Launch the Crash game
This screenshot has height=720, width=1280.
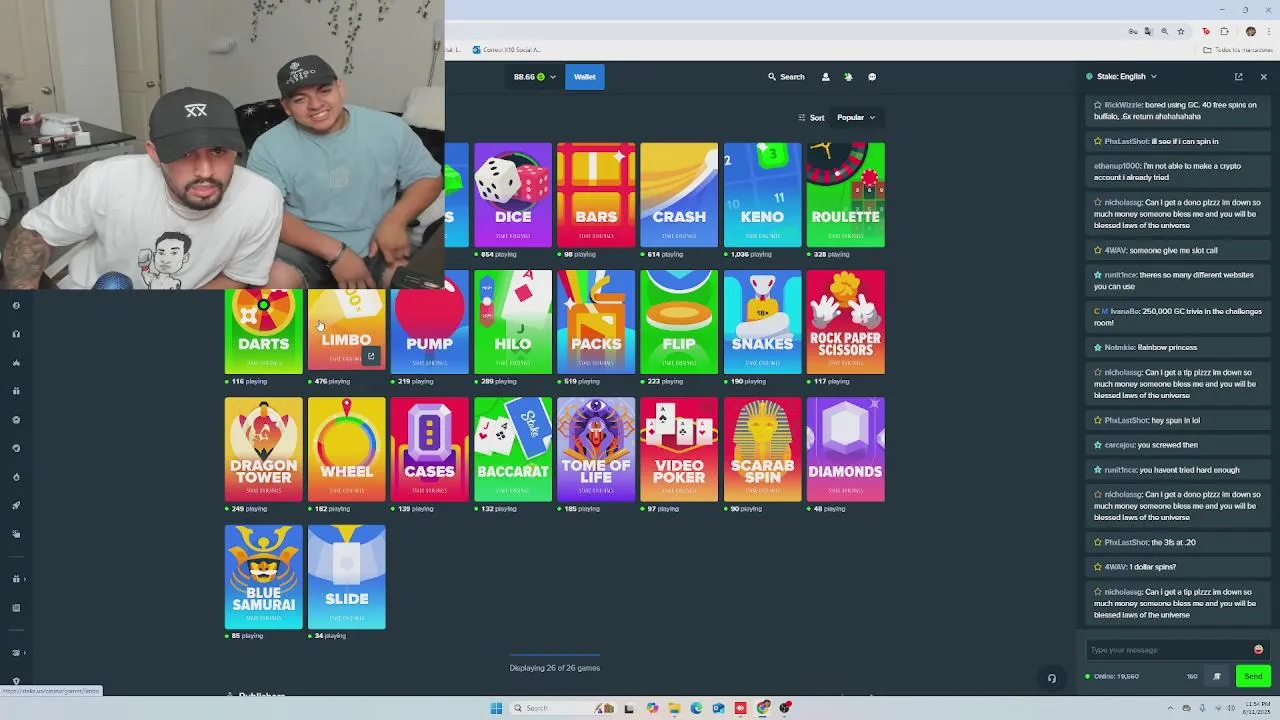point(679,195)
